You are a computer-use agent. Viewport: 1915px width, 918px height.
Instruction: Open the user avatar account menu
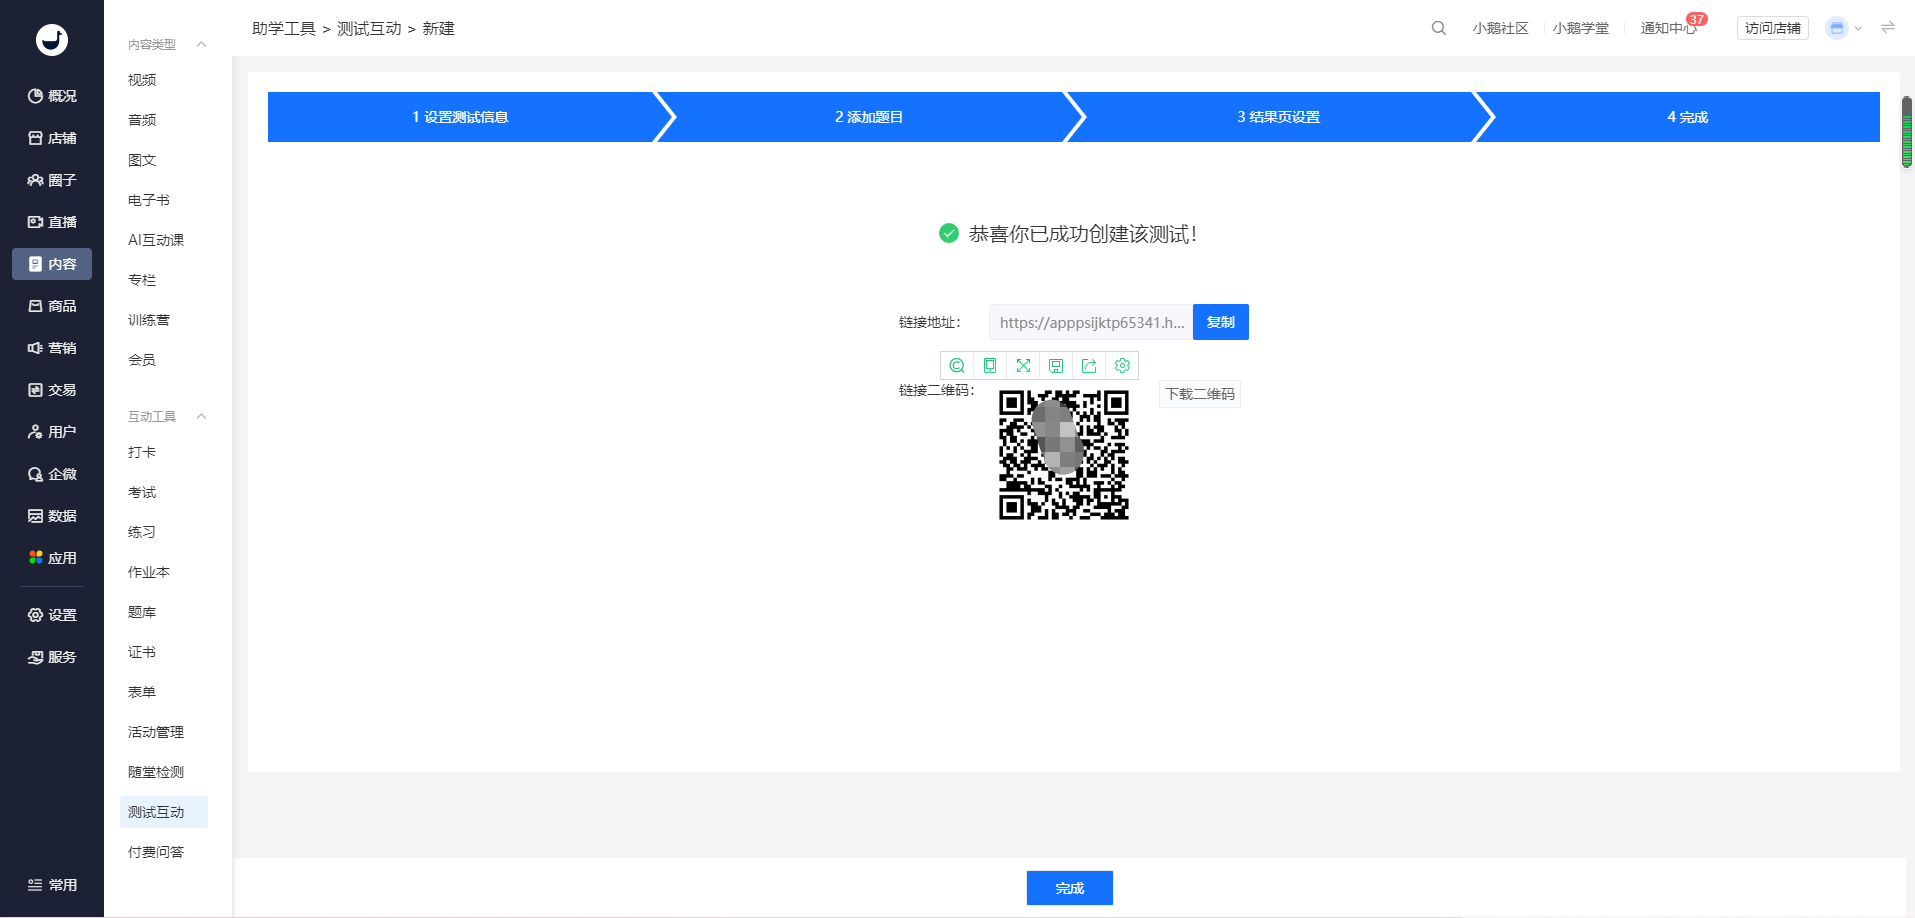1843,28
